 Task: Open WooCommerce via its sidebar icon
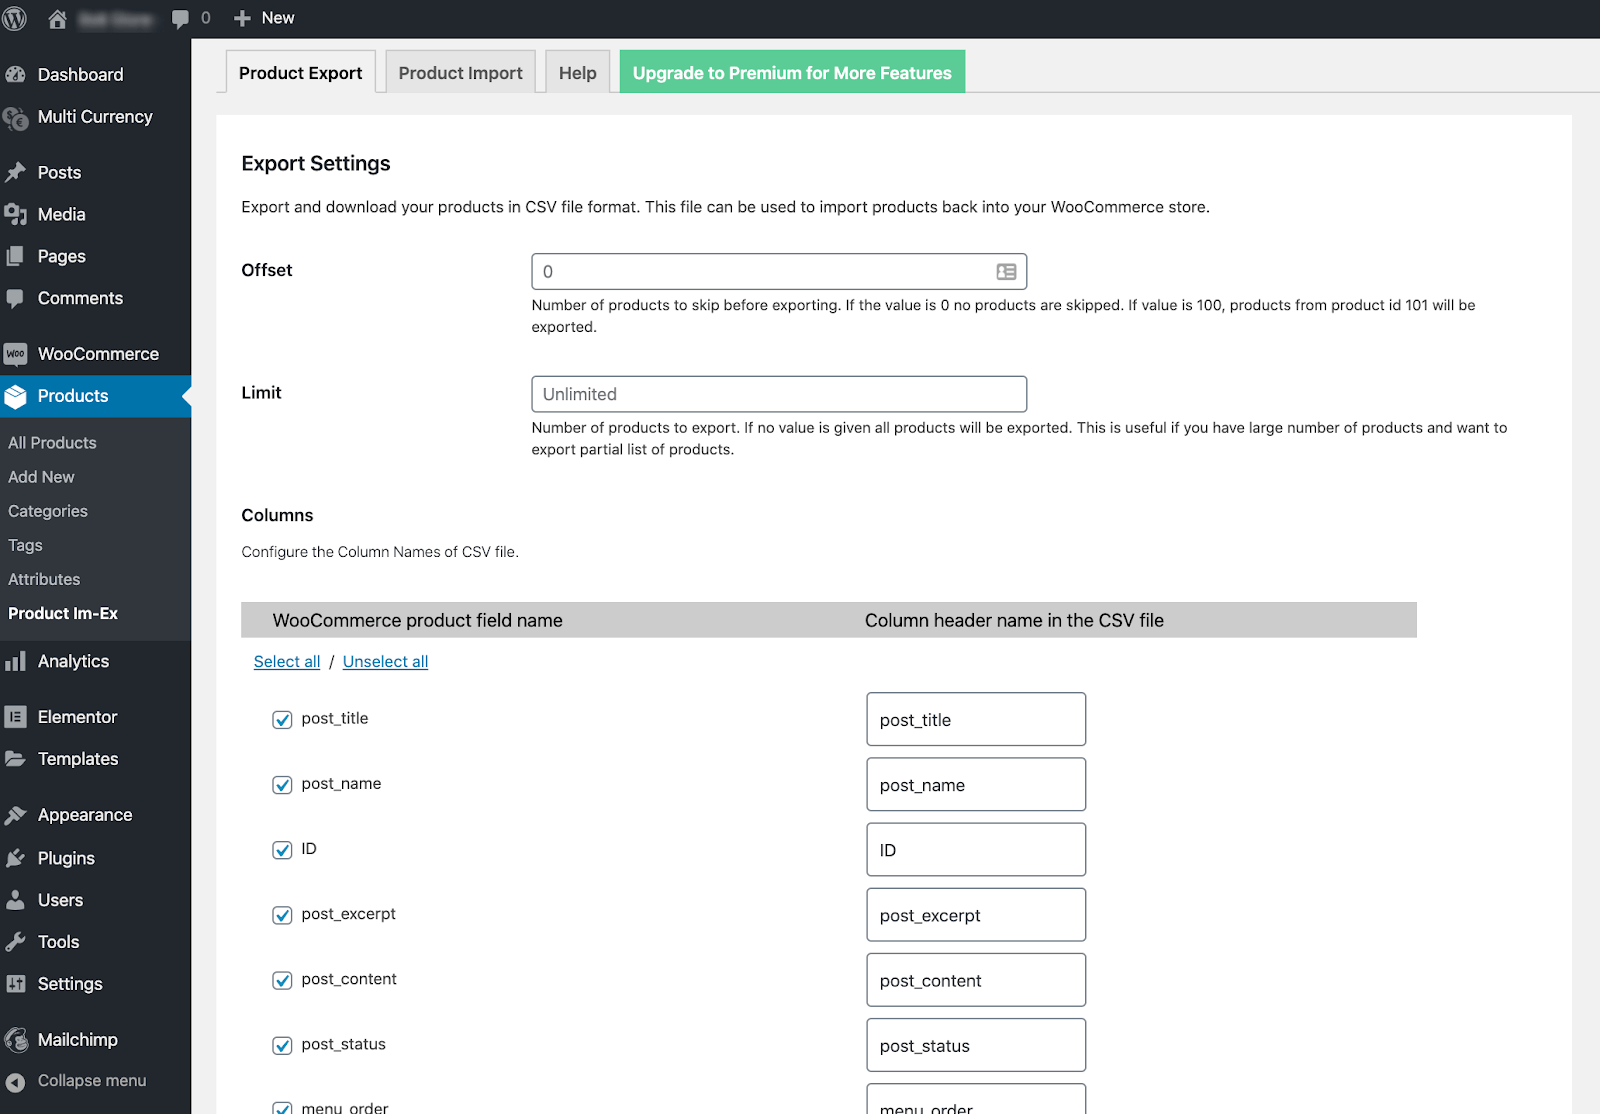click(x=15, y=354)
